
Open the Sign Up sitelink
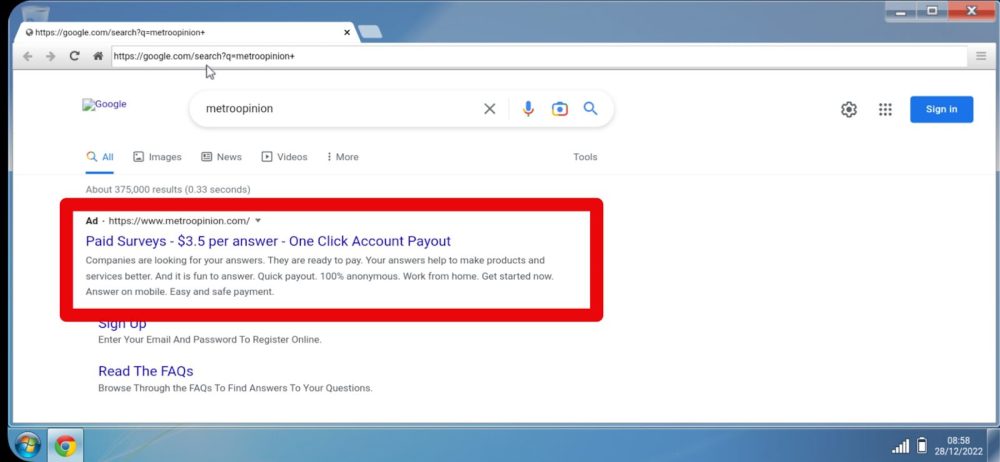click(122, 325)
